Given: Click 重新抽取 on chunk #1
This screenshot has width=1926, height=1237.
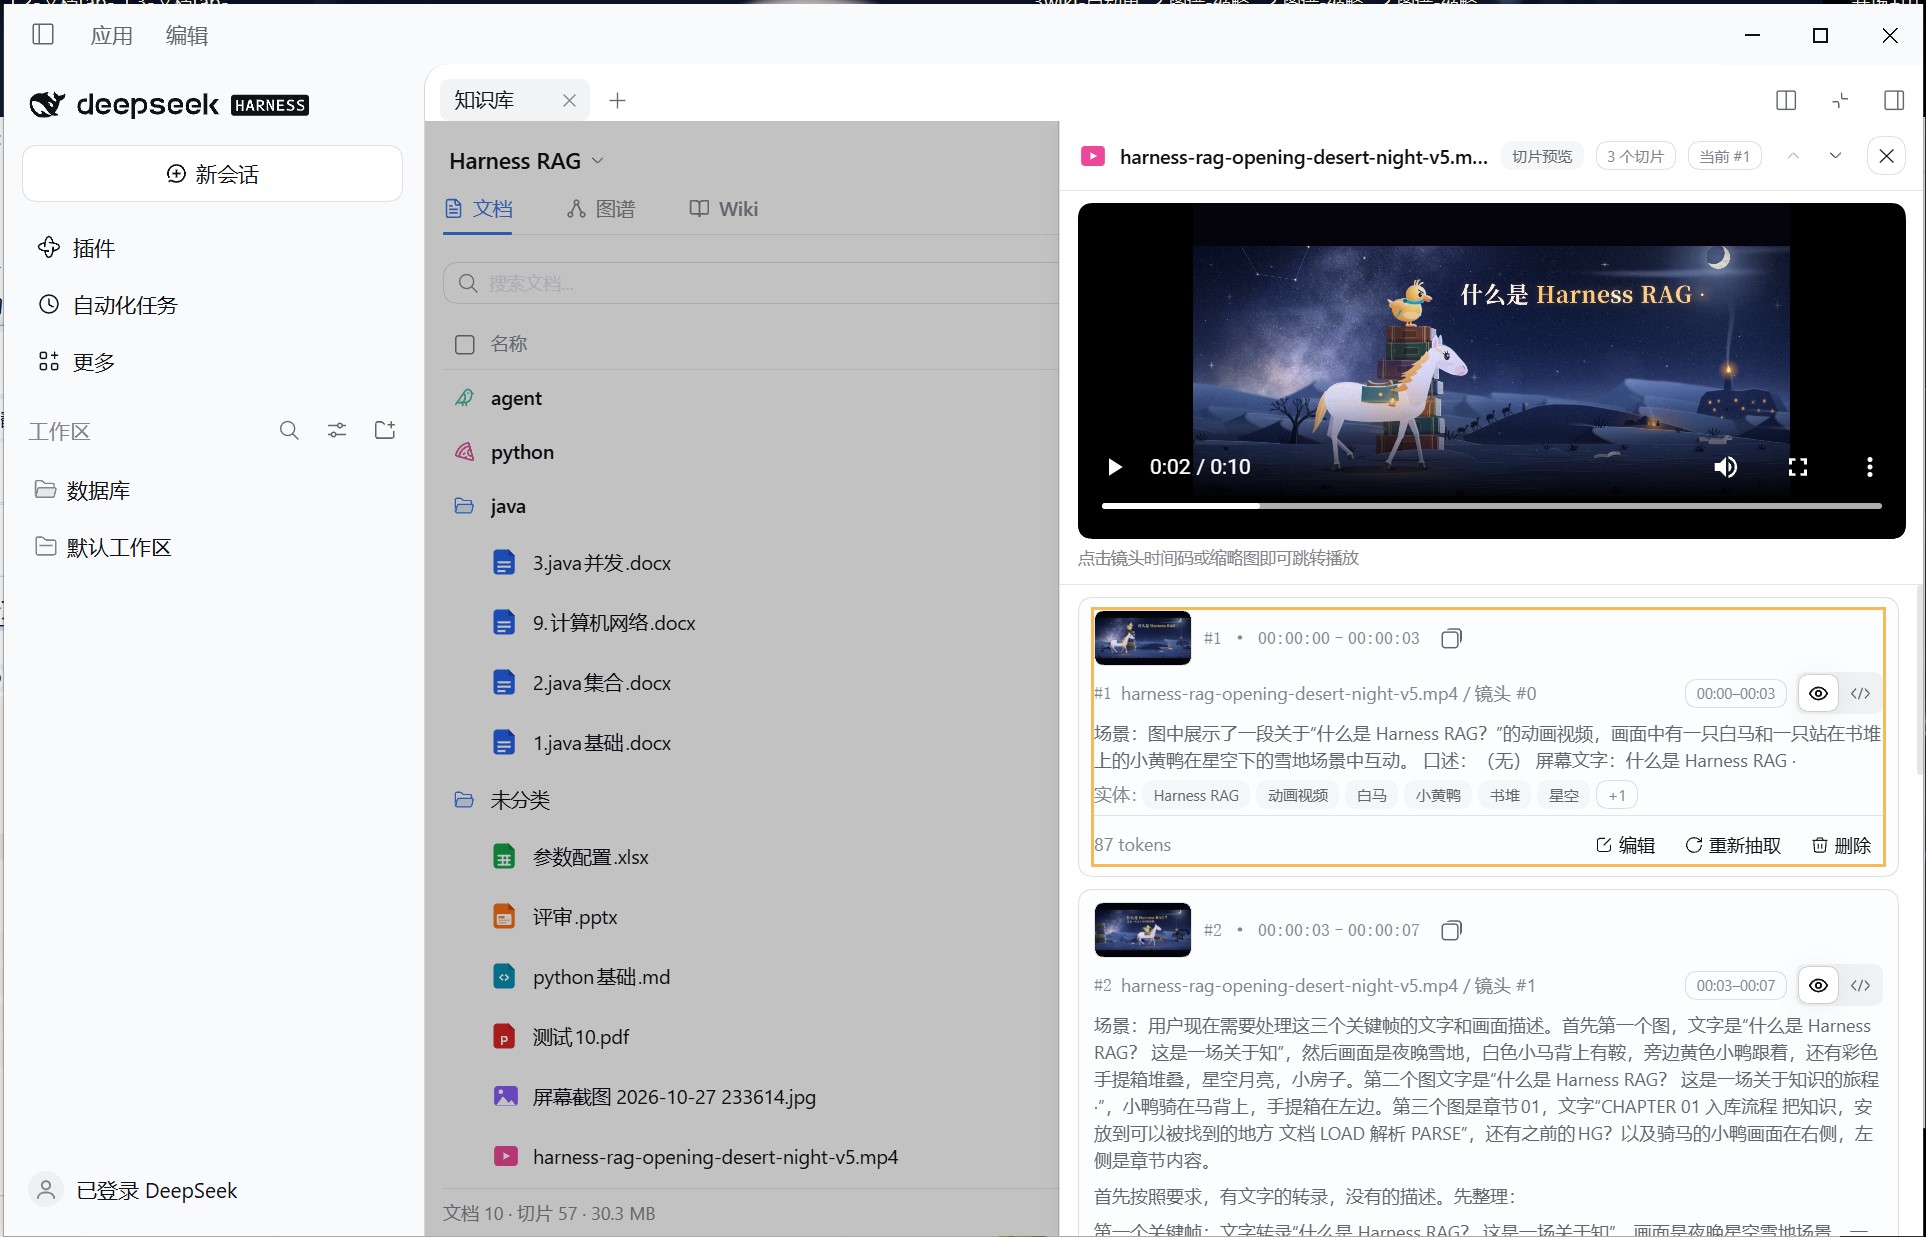Looking at the screenshot, I should coord(1733,845).
